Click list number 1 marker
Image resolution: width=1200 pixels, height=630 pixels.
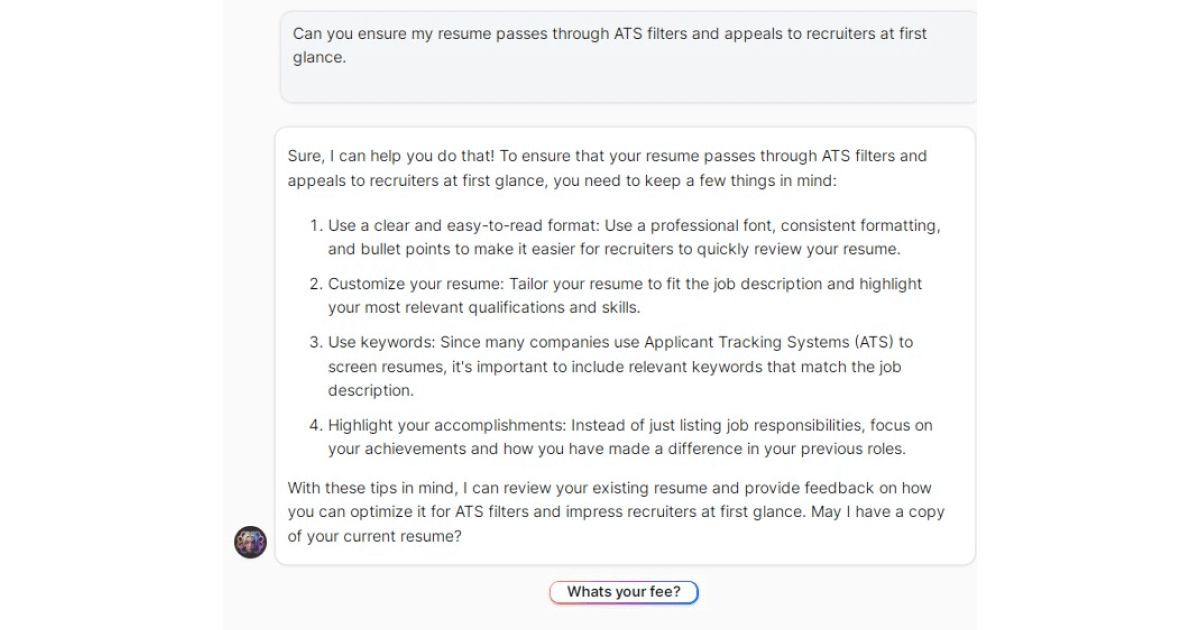pyautogui.click(x=316, y=226)
